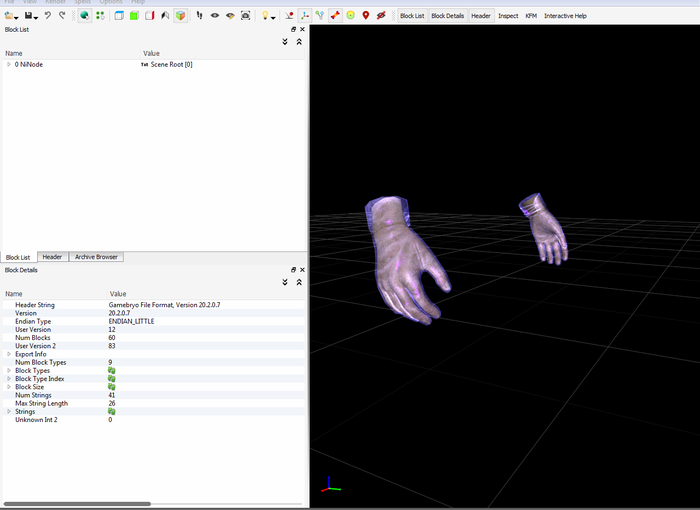Click the Save floppy disk icon

[30, 16]
